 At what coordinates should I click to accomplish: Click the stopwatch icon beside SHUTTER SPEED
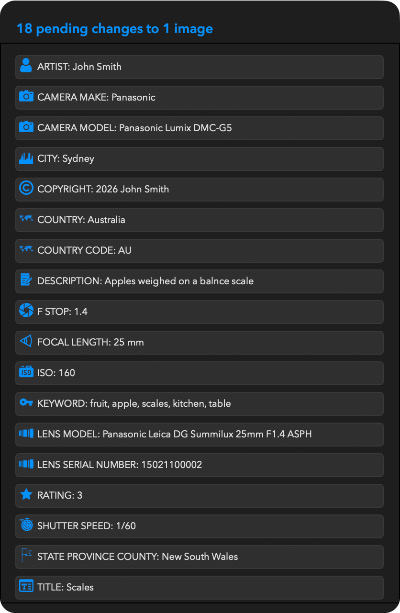(26, 524)
